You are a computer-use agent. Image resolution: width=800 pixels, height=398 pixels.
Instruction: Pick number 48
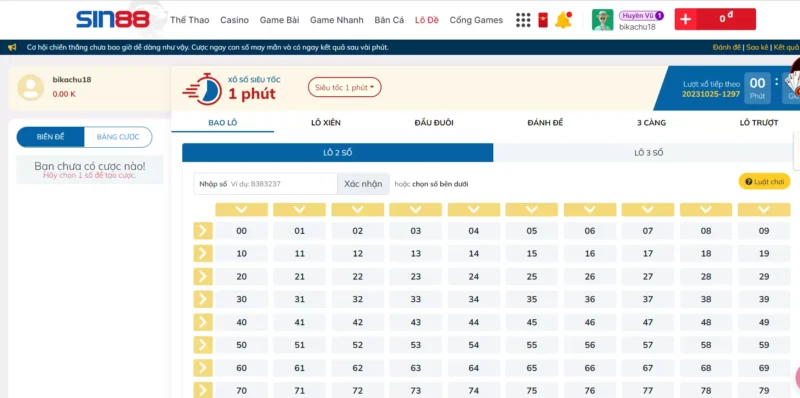[x=706, y=322]
